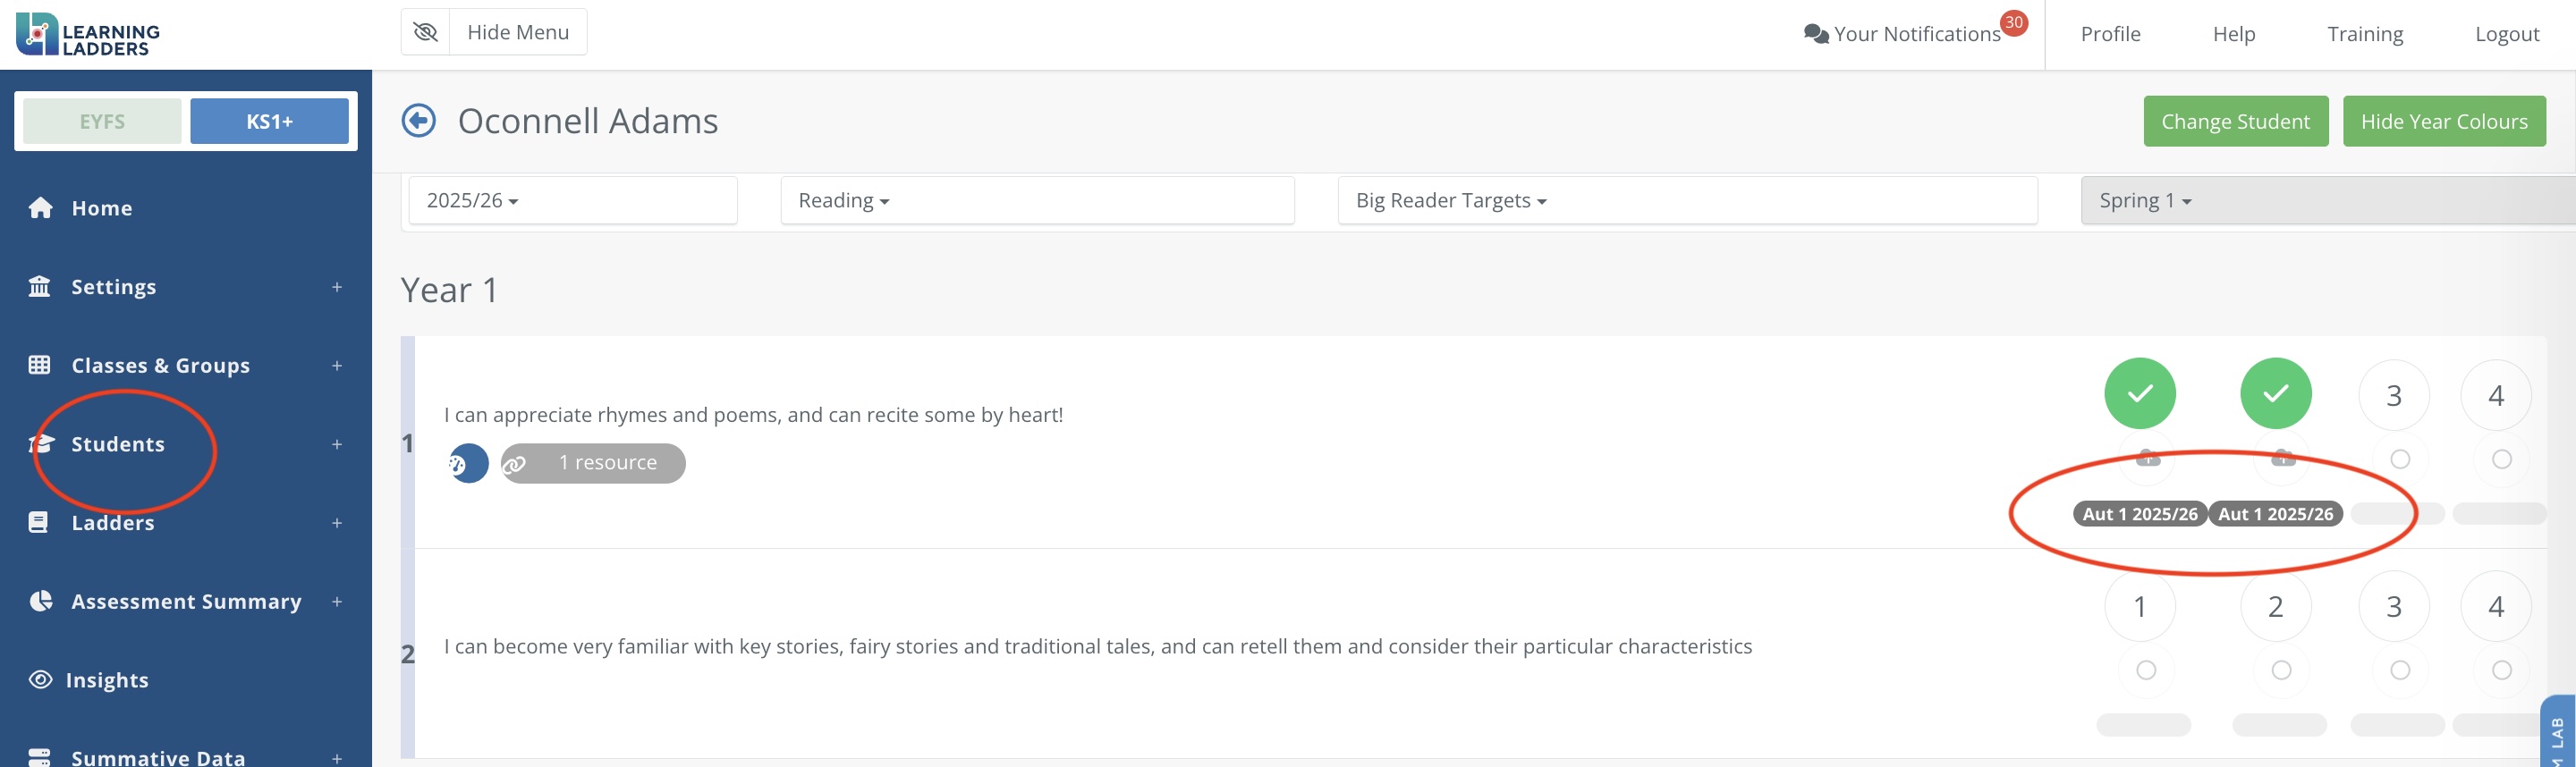
Task: Click the Hide Year Colours button
Action: coord(2443,121)
